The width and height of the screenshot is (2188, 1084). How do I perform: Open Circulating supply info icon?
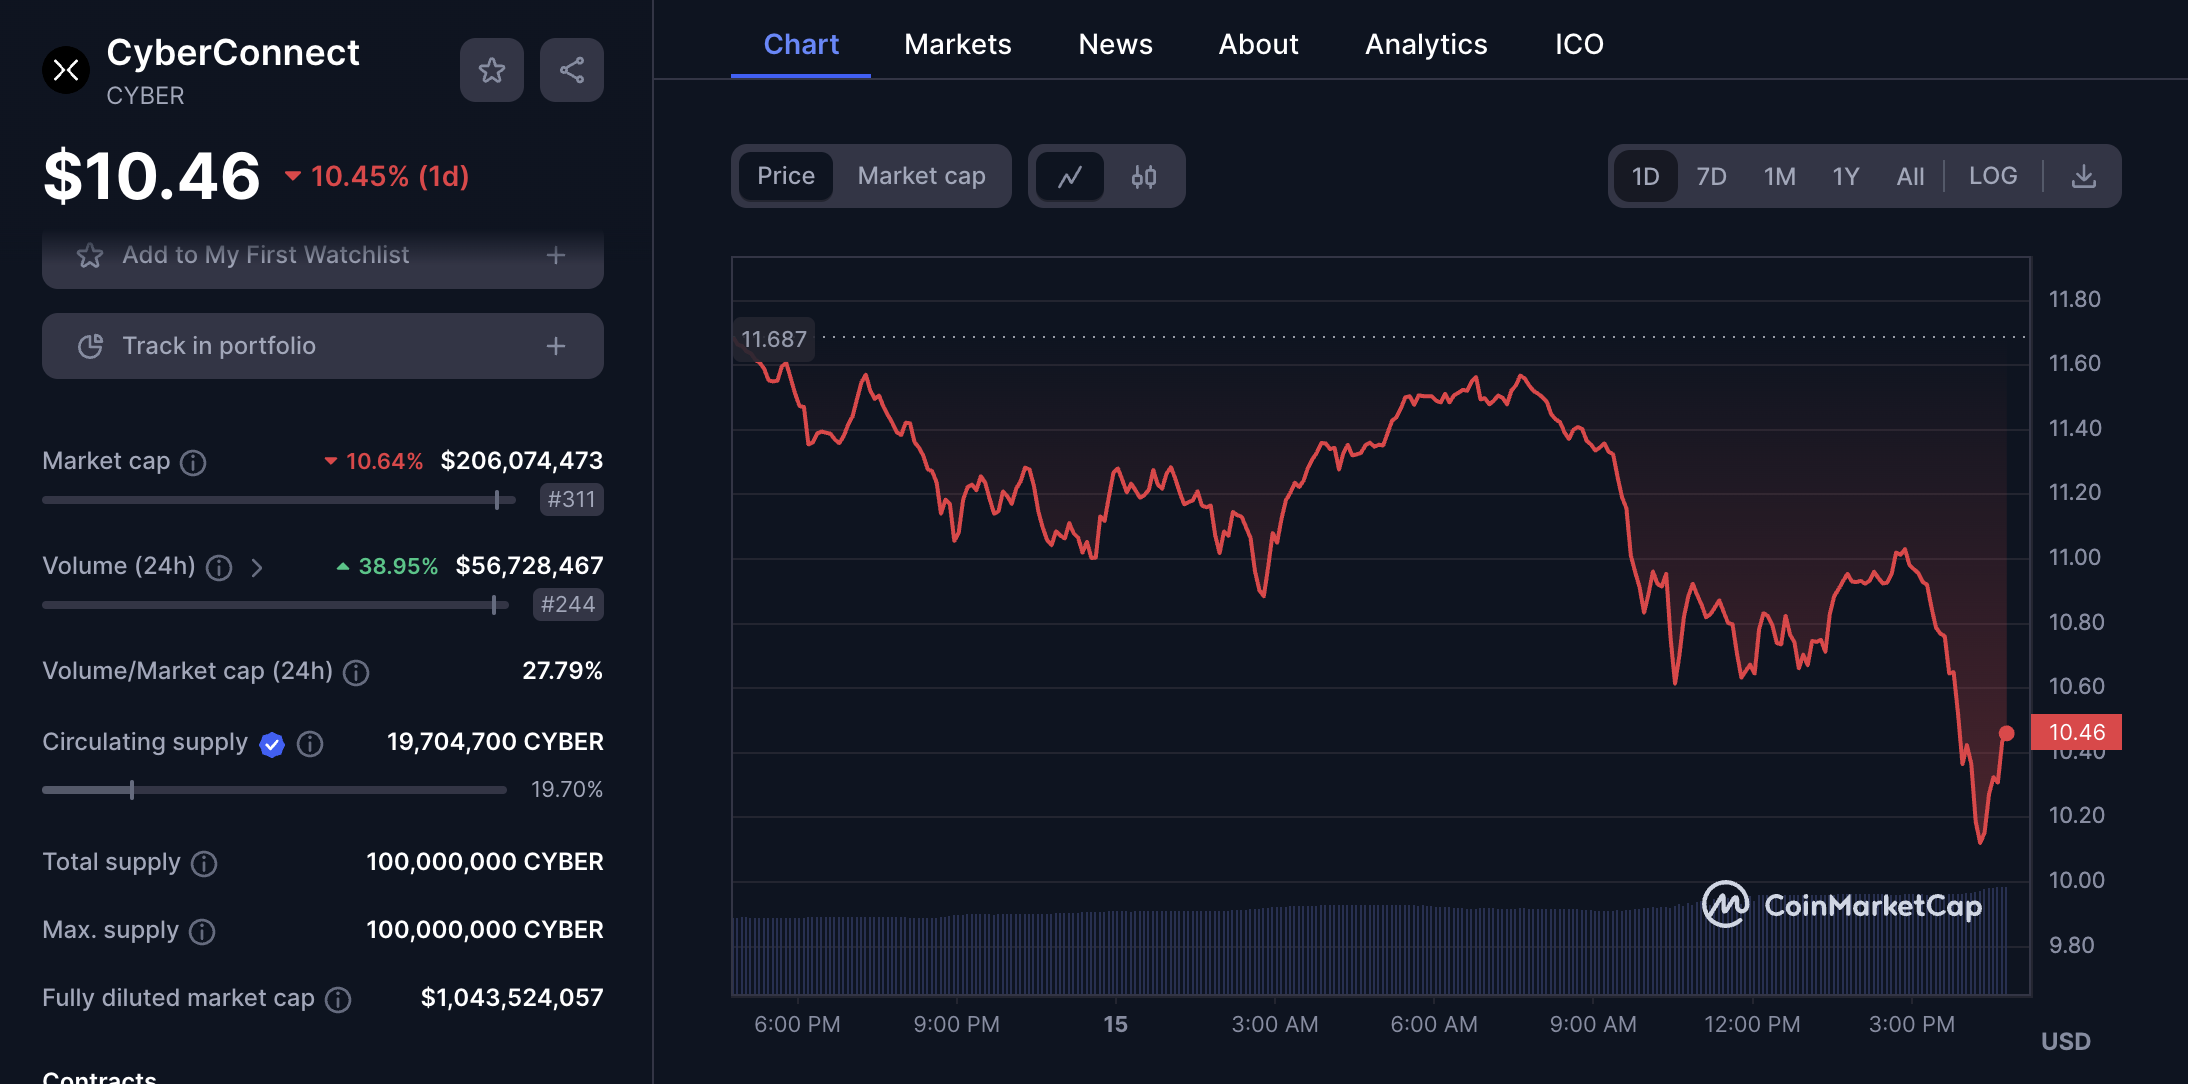coord(310,744)
